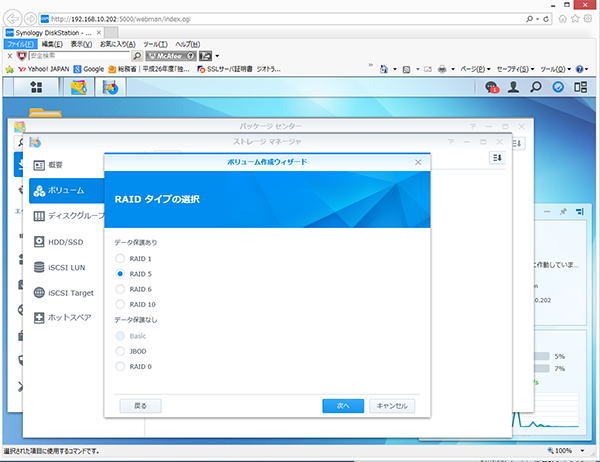Click the McAfee secure search field
The width and height of the screenshot is (600, 462).
point(79,56)
